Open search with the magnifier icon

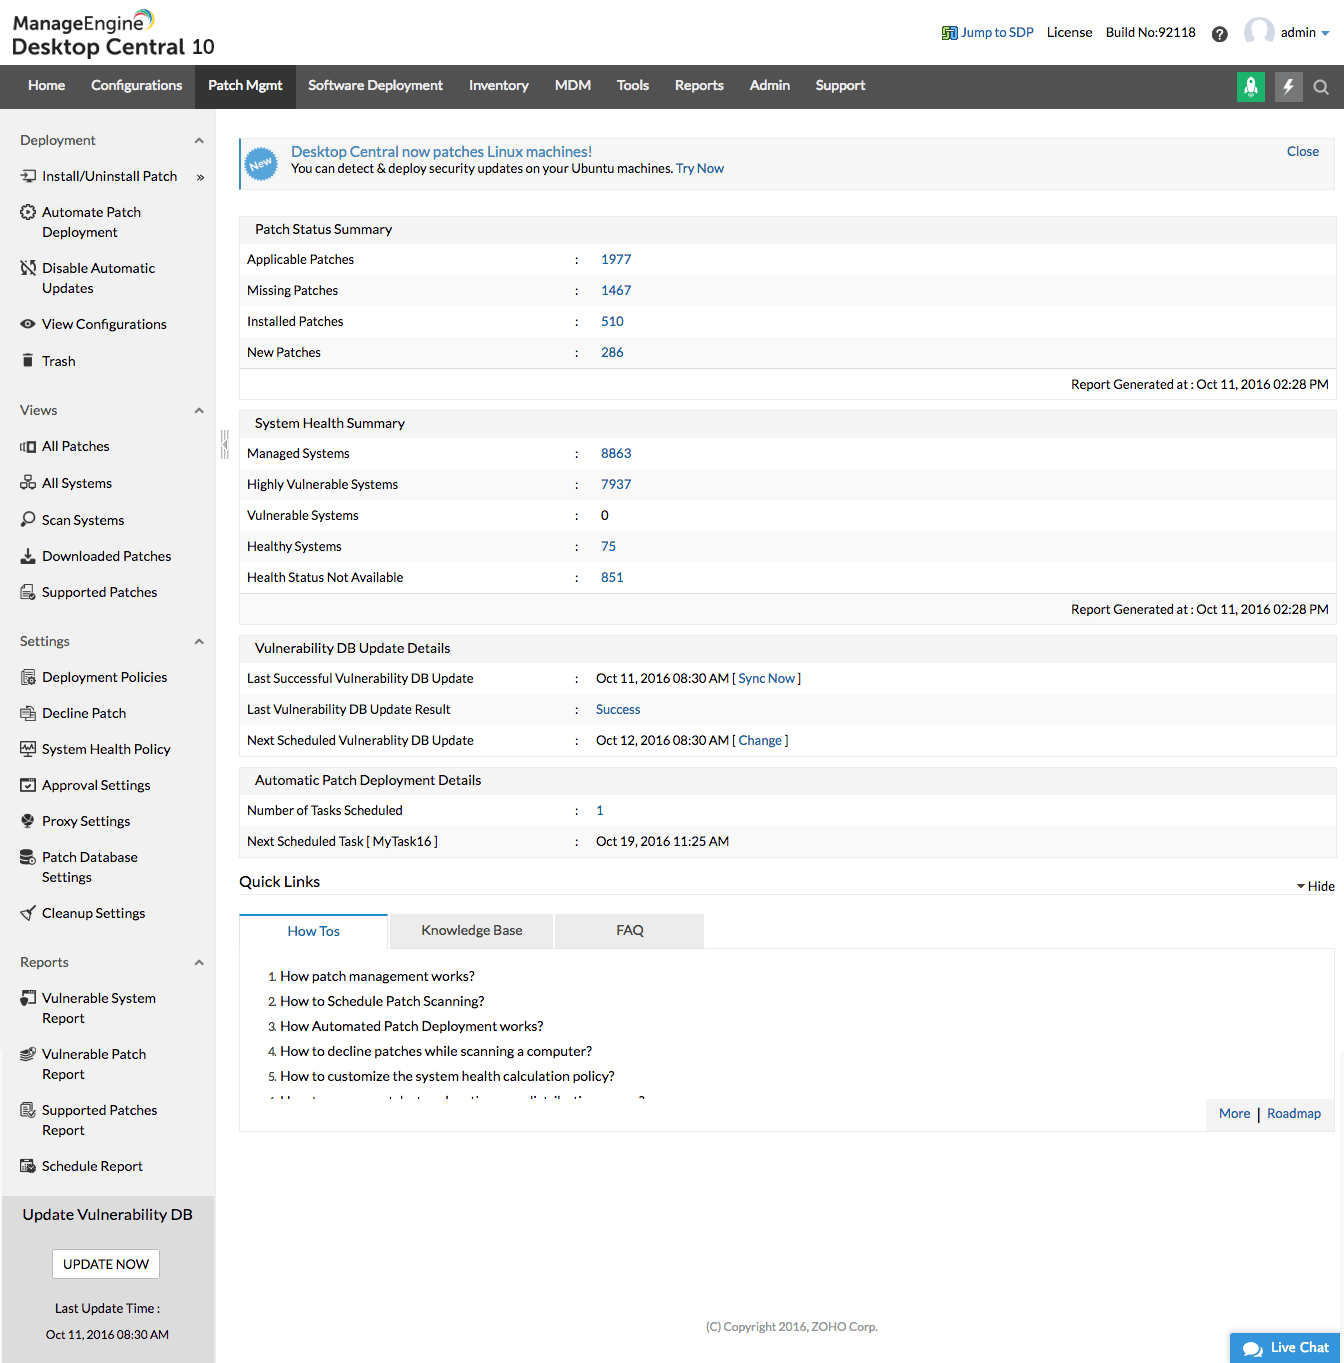pyautogui.click(x=1321, y=87)
